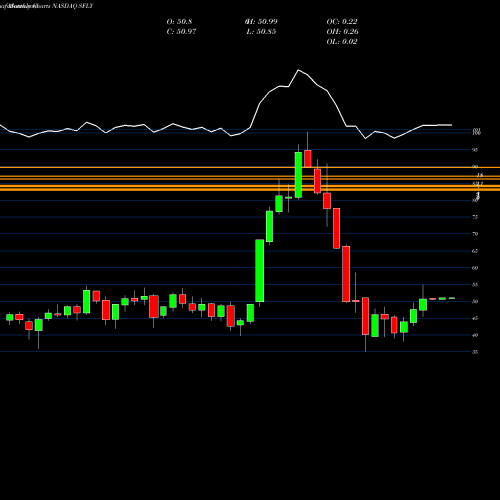Click the 65 price axis label

[475, 251]
